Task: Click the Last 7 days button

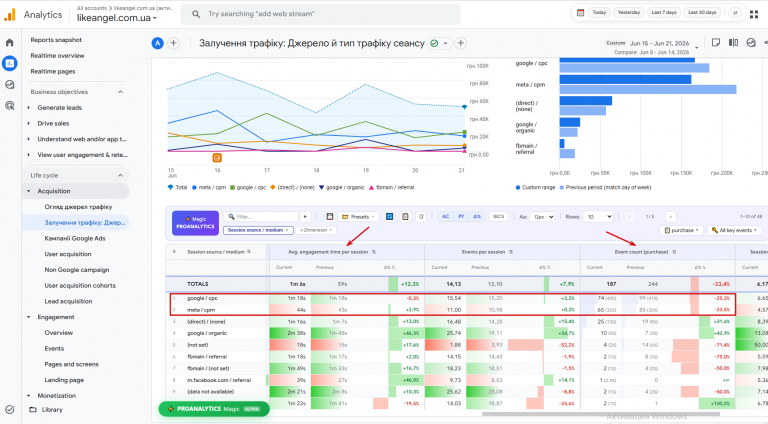Action: [664, 13]
